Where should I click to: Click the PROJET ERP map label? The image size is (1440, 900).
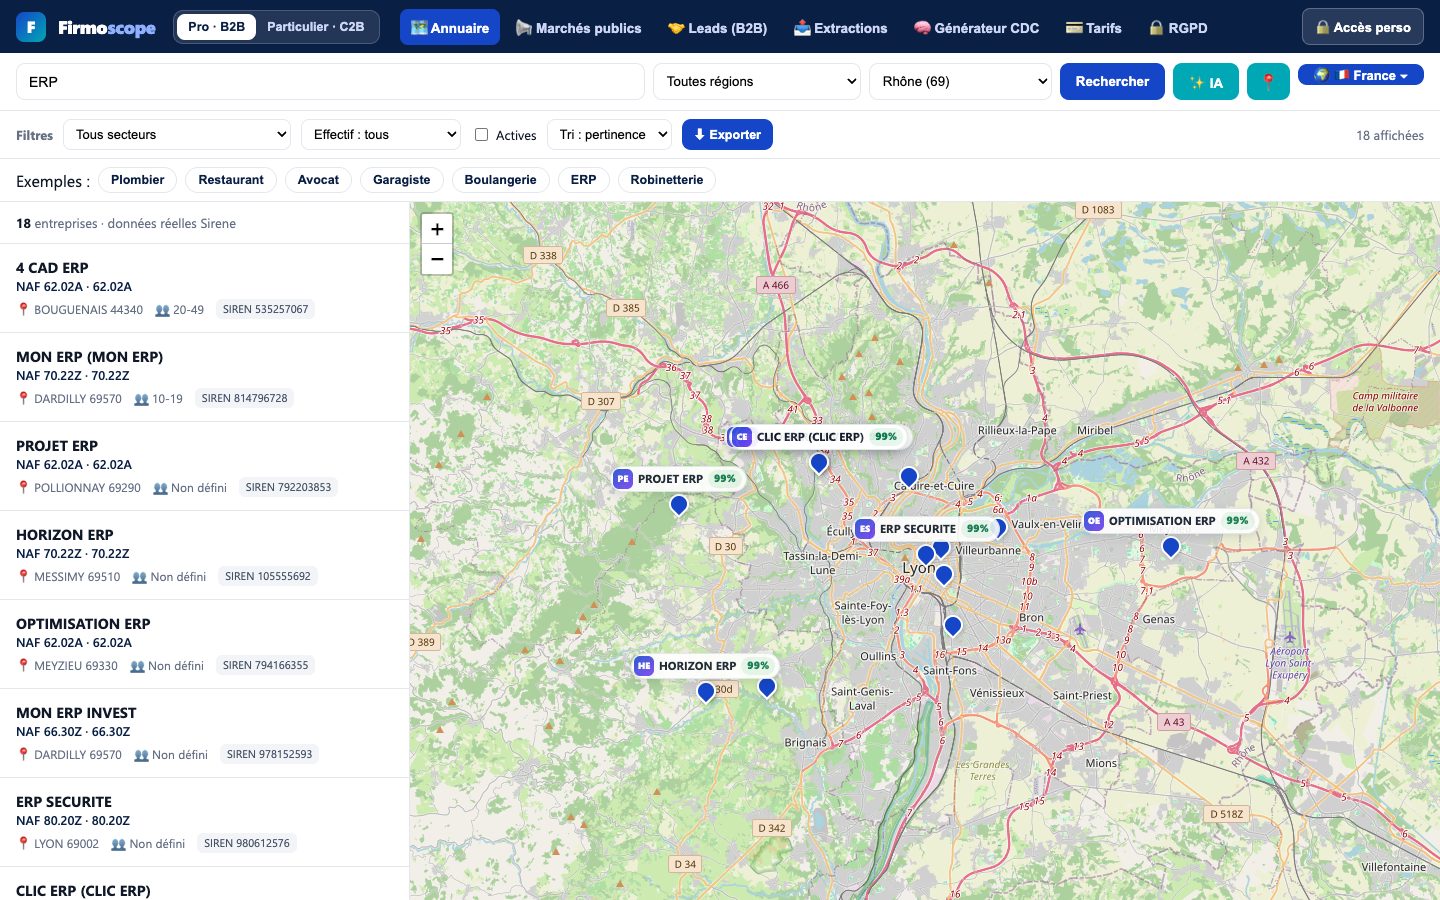pos(677,479)
